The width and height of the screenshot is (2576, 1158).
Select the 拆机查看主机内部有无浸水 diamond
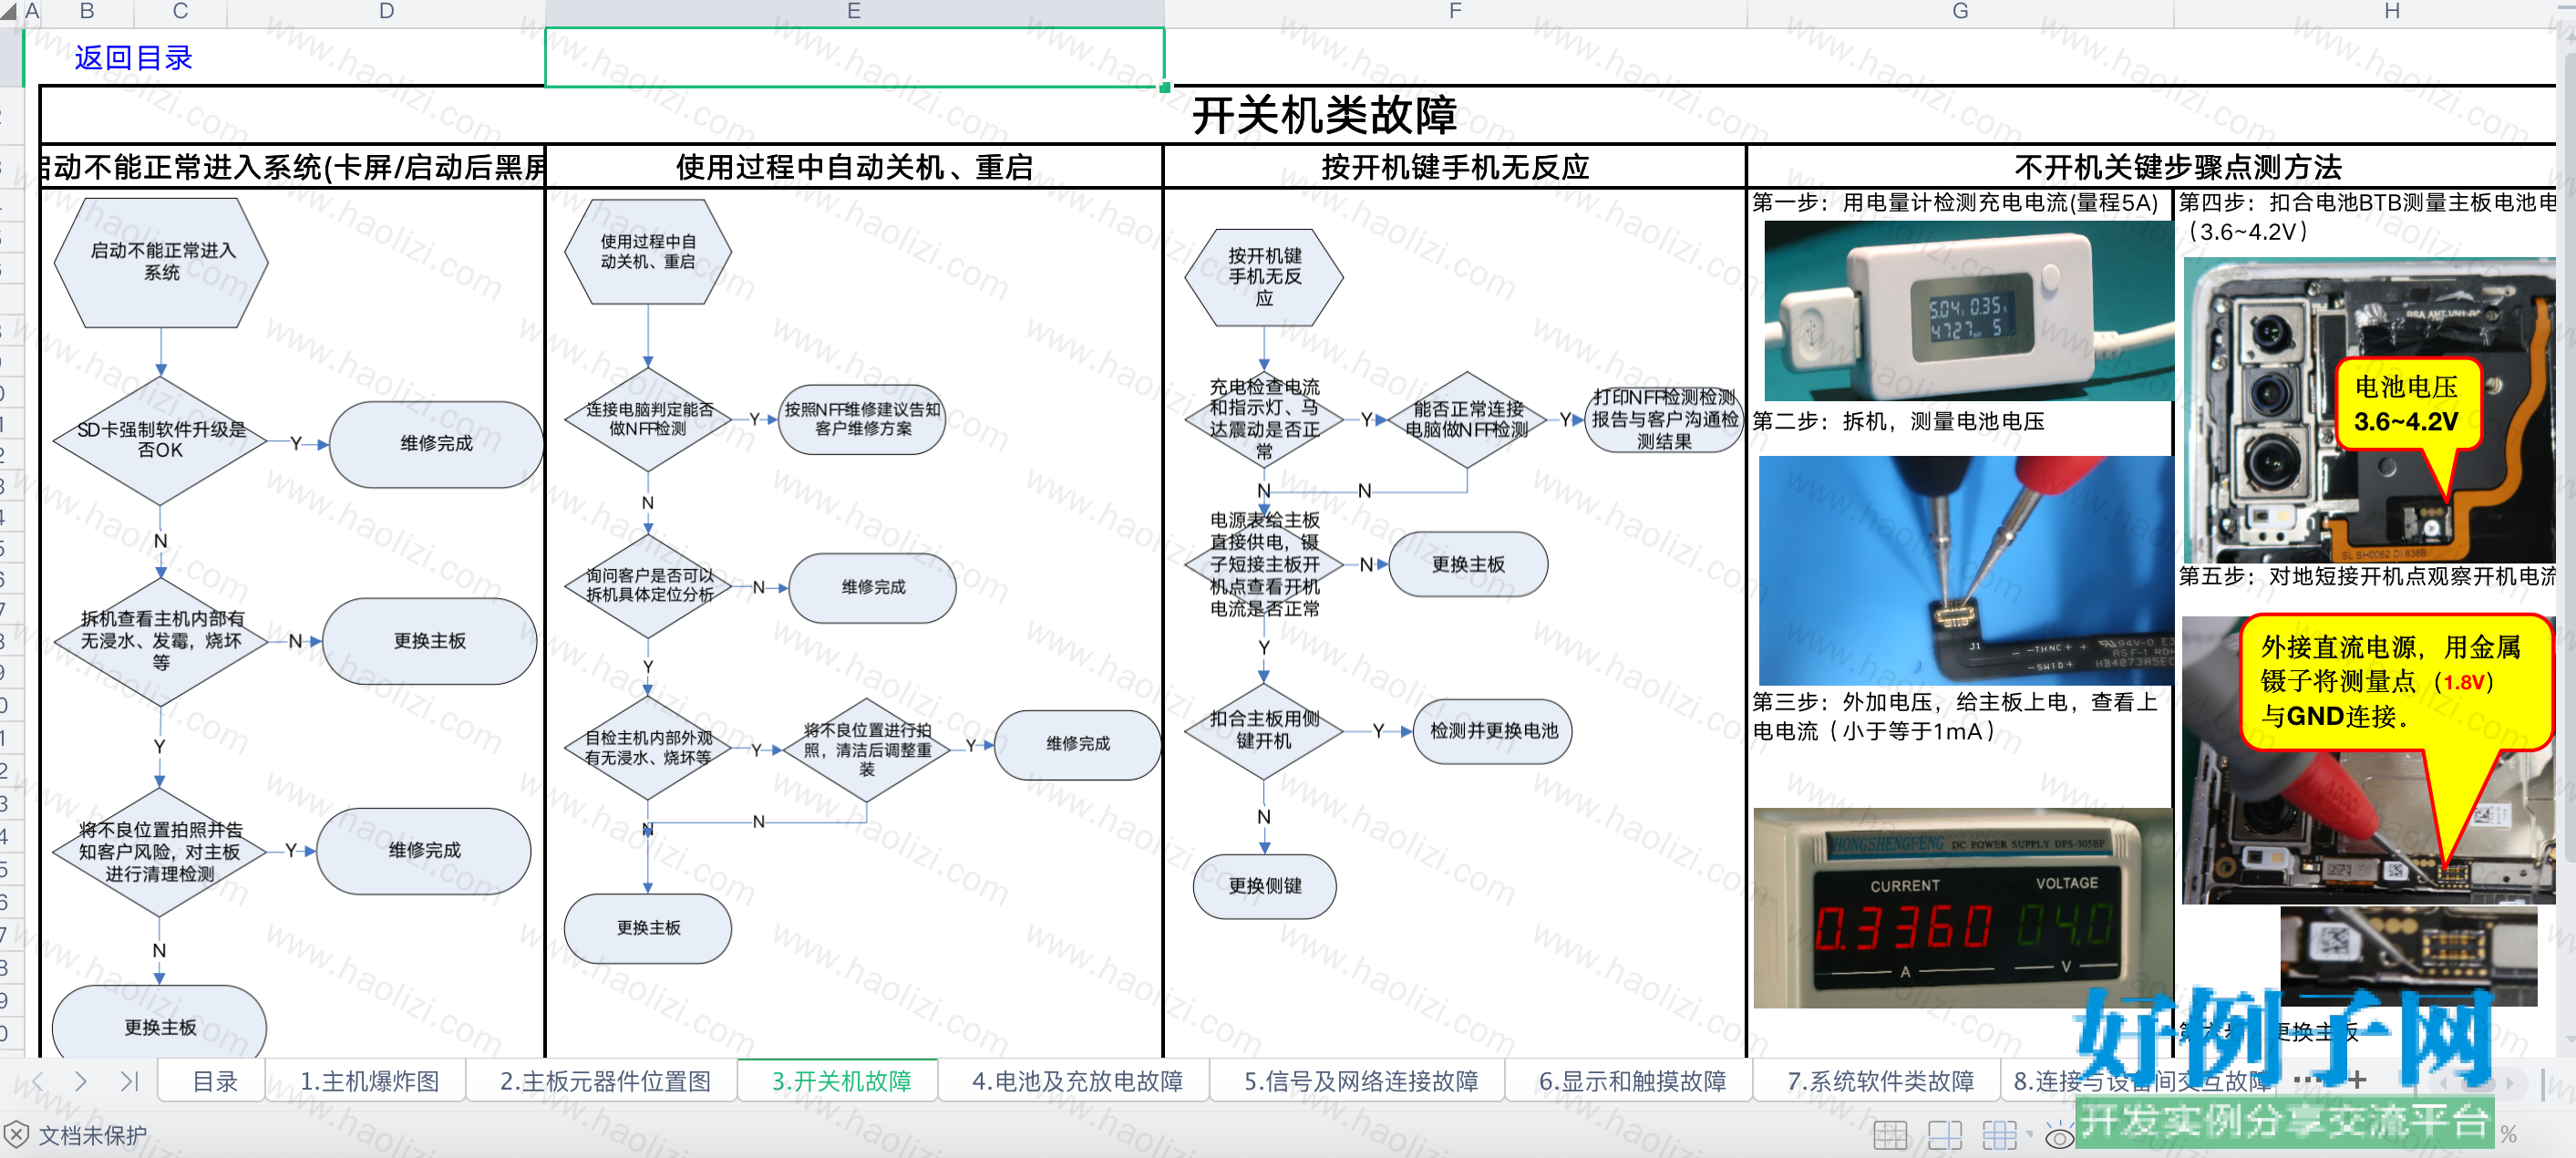click(x=161, y=640)
